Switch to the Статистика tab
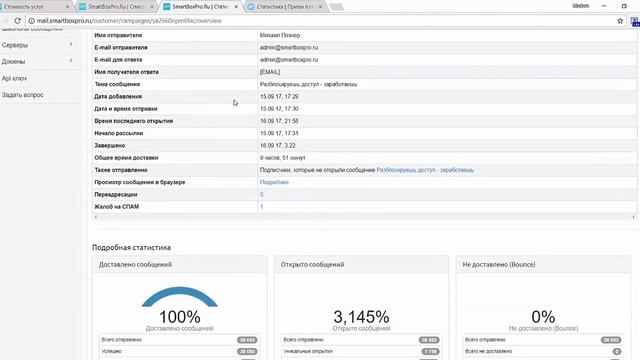 [283, 7]
